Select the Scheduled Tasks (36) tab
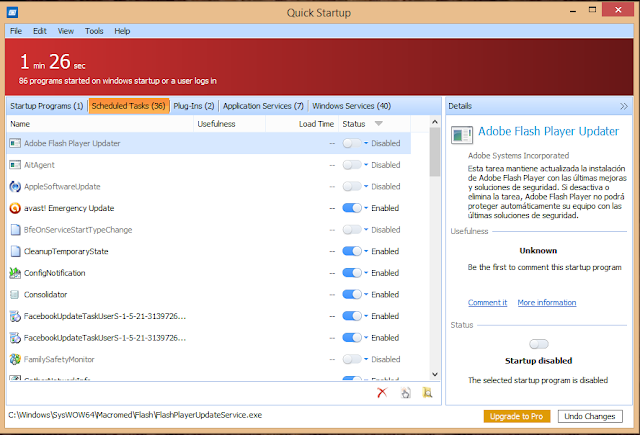This screenshot has height=435, width=640. (x=129, y=106)
